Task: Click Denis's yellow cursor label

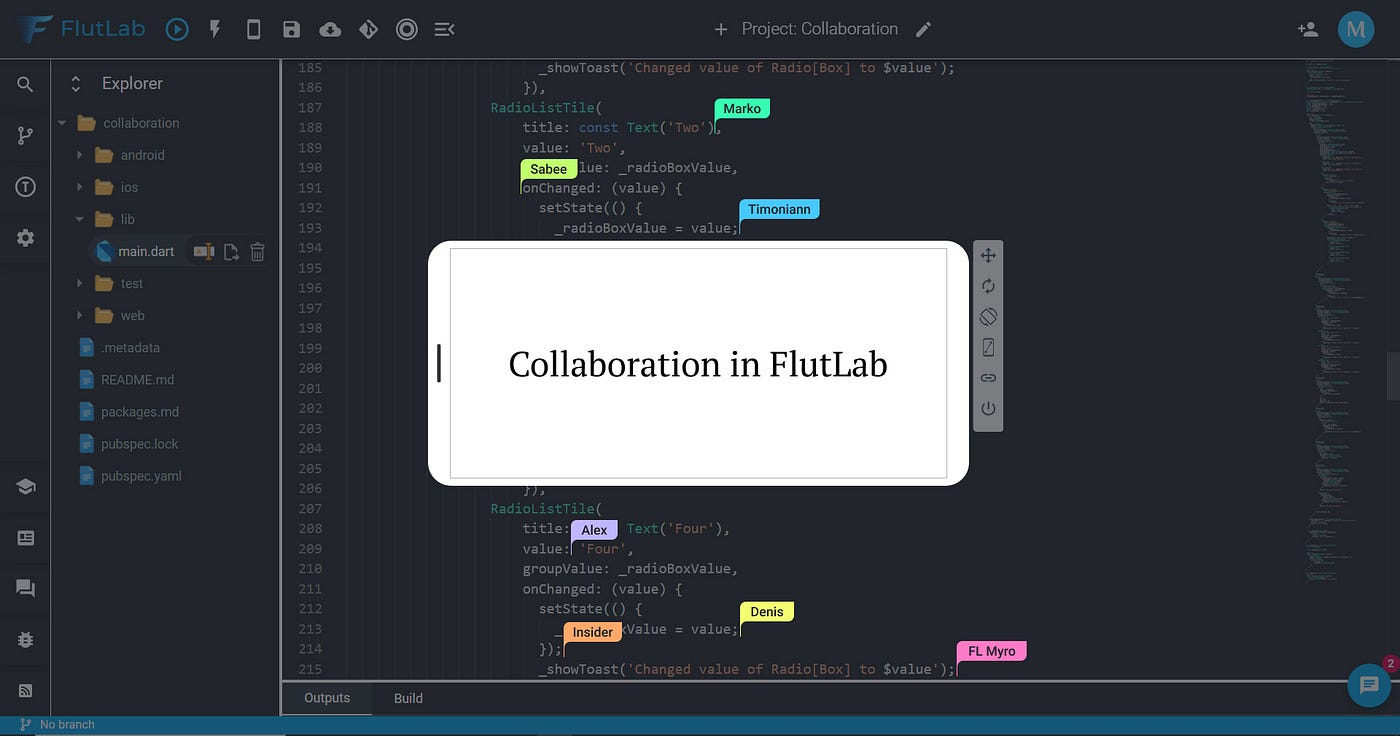Action: 767,611
